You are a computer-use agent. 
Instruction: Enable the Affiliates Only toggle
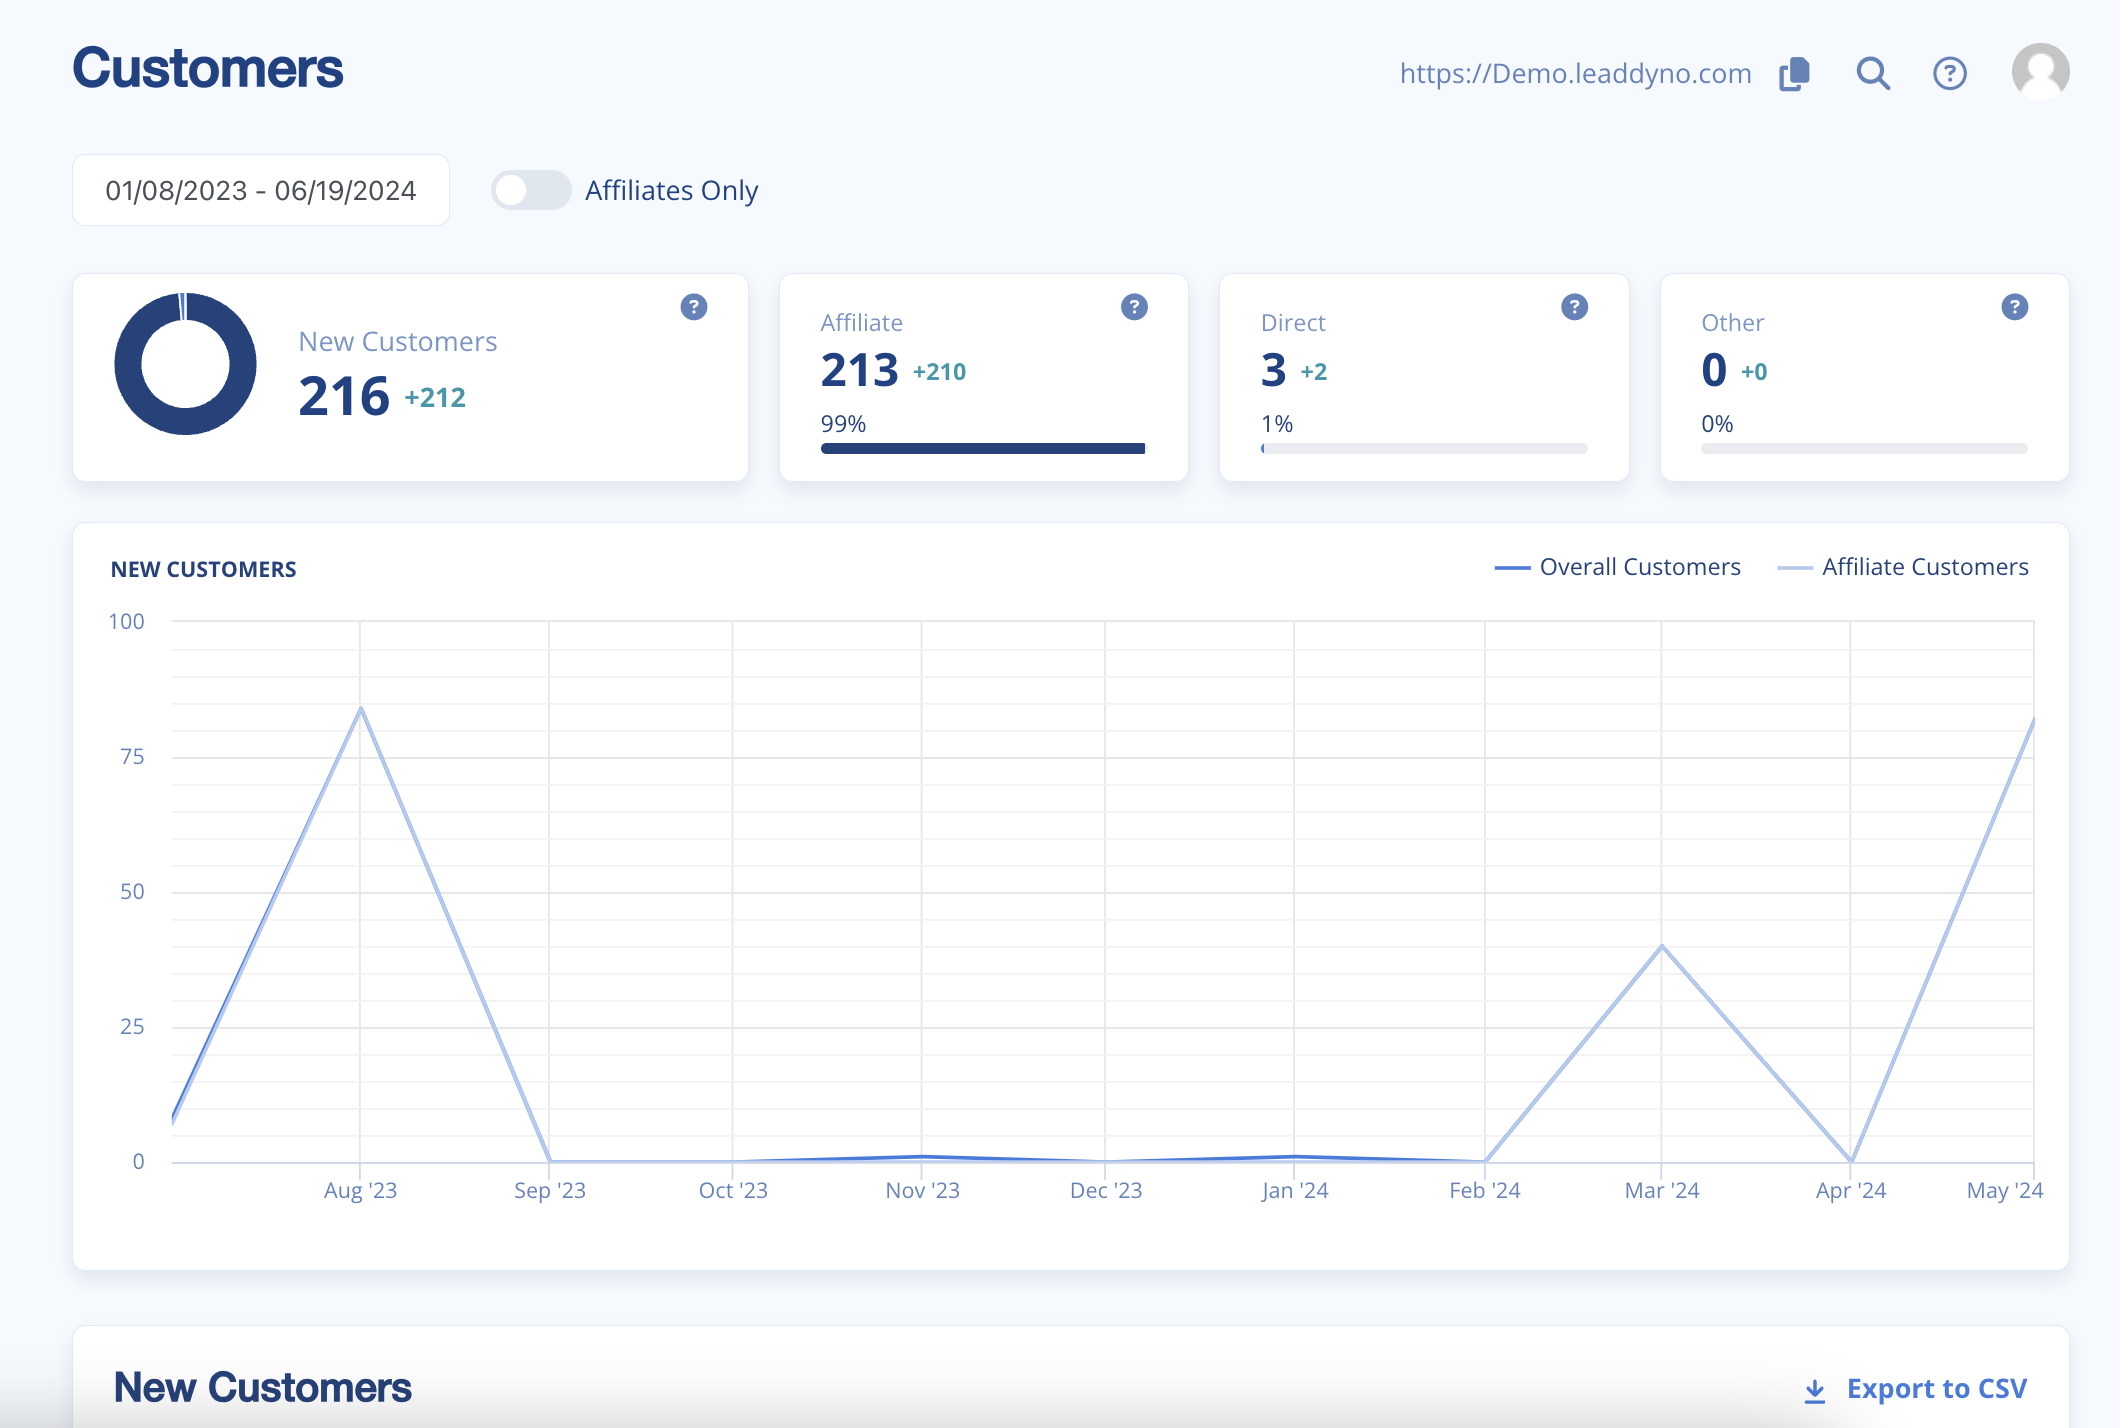(530, 190)
